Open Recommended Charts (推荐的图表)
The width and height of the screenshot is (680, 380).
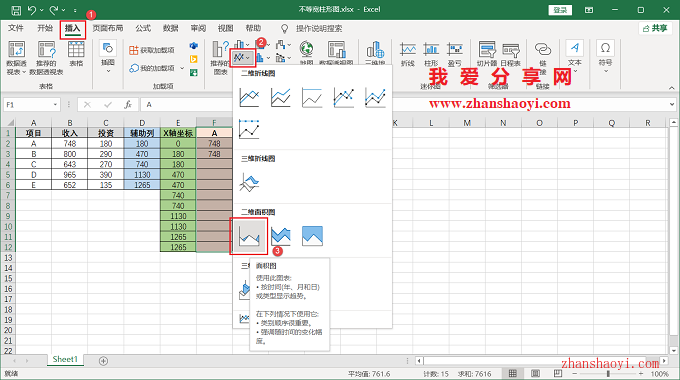pyautogui.click(x=220, y=57)
